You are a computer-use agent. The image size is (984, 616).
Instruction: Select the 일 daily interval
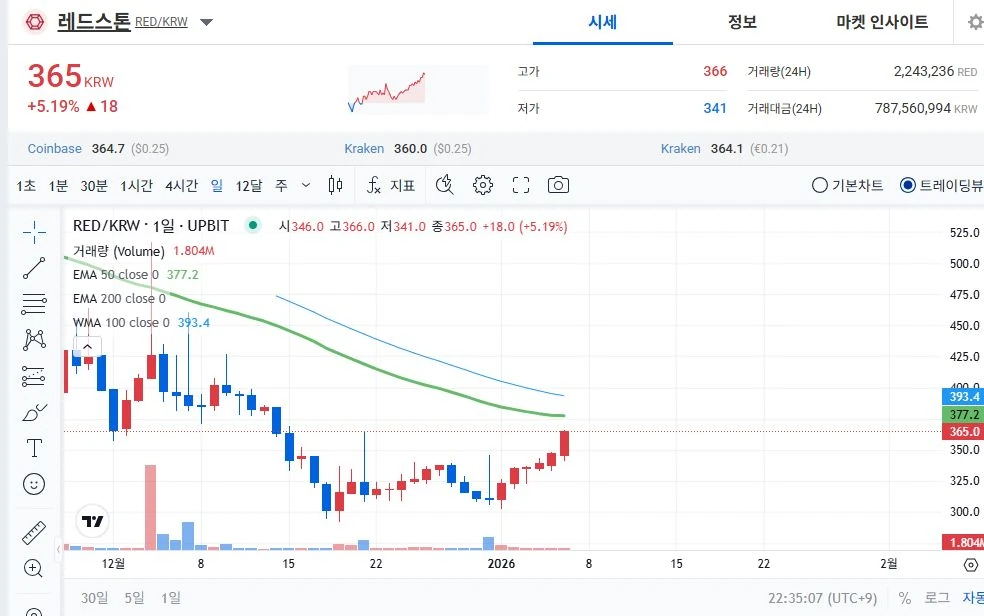[217, 186]
